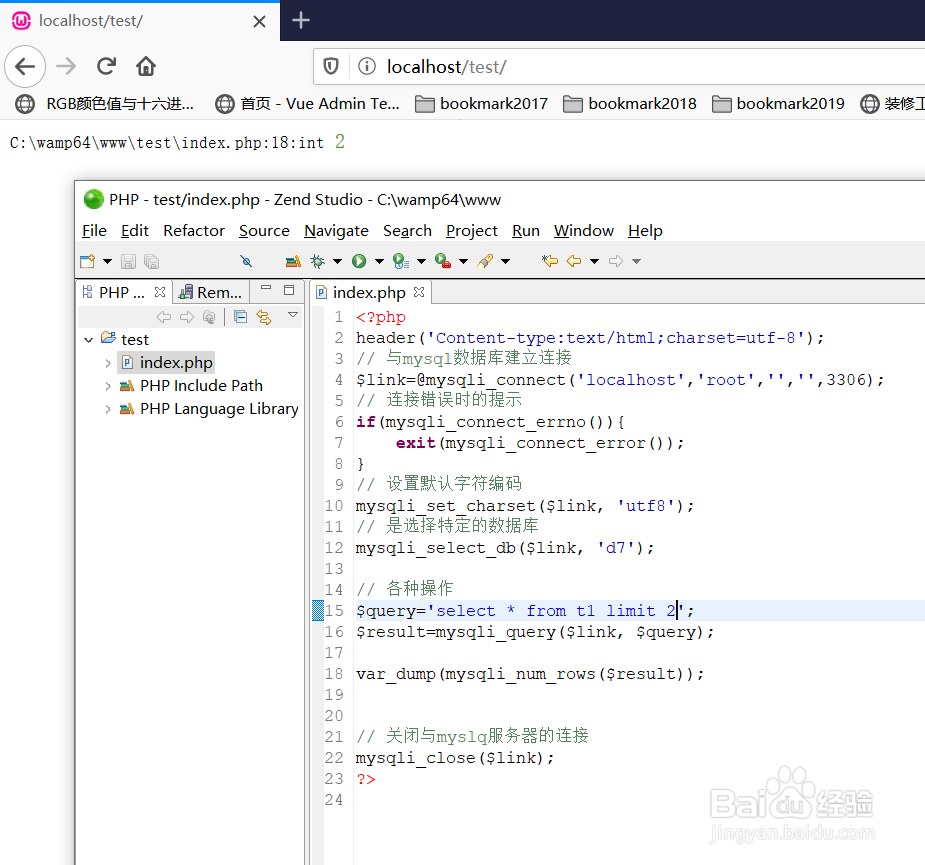
Task: Click the New file icon in Zend Studio toolbar
Action: tap(87, 261)
